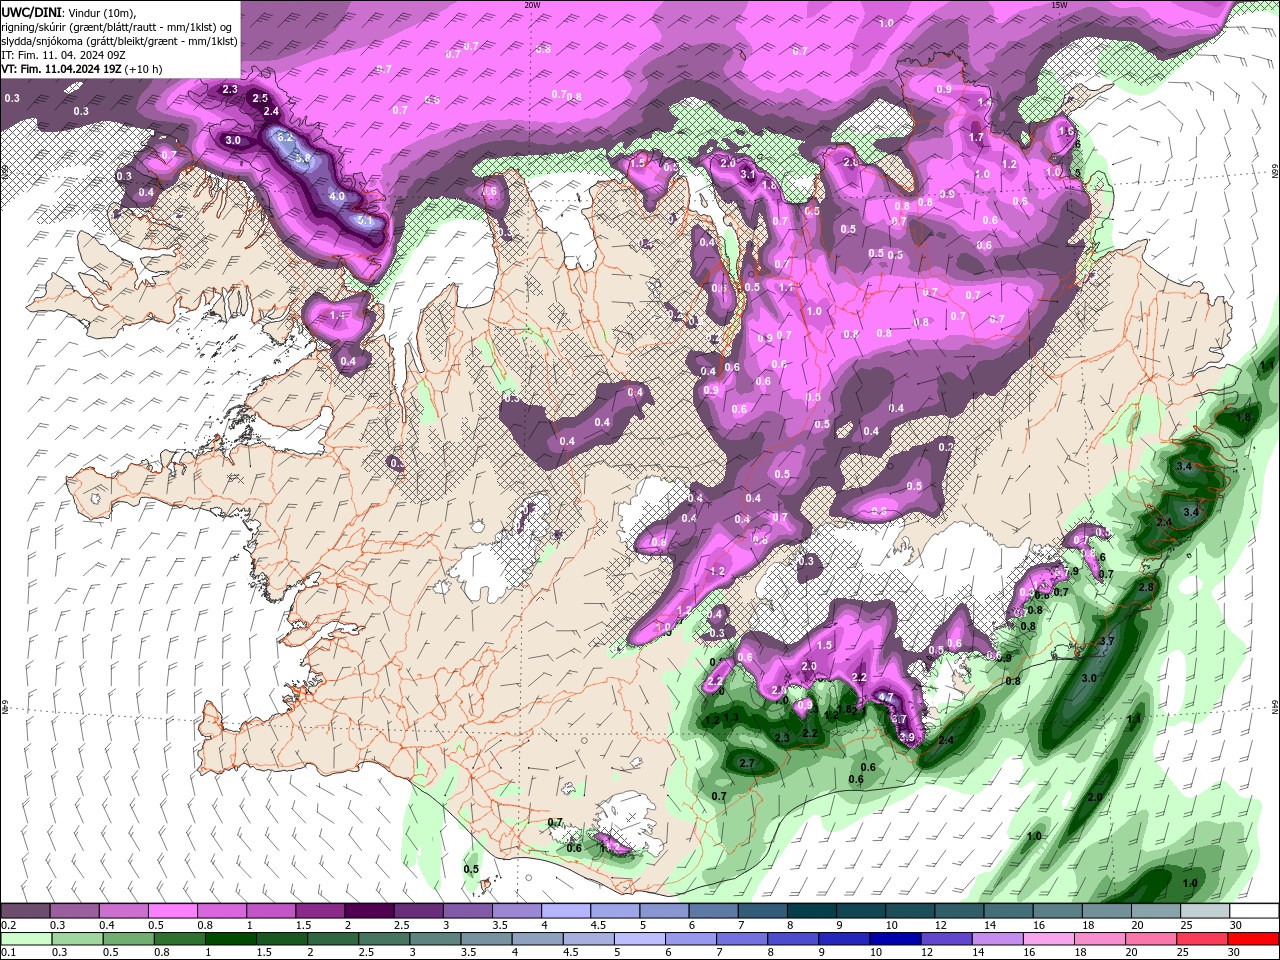
Task: Click the 2.8 rain value off the southeast coast
Action: pyautogui.click(x=1146, y=587)
